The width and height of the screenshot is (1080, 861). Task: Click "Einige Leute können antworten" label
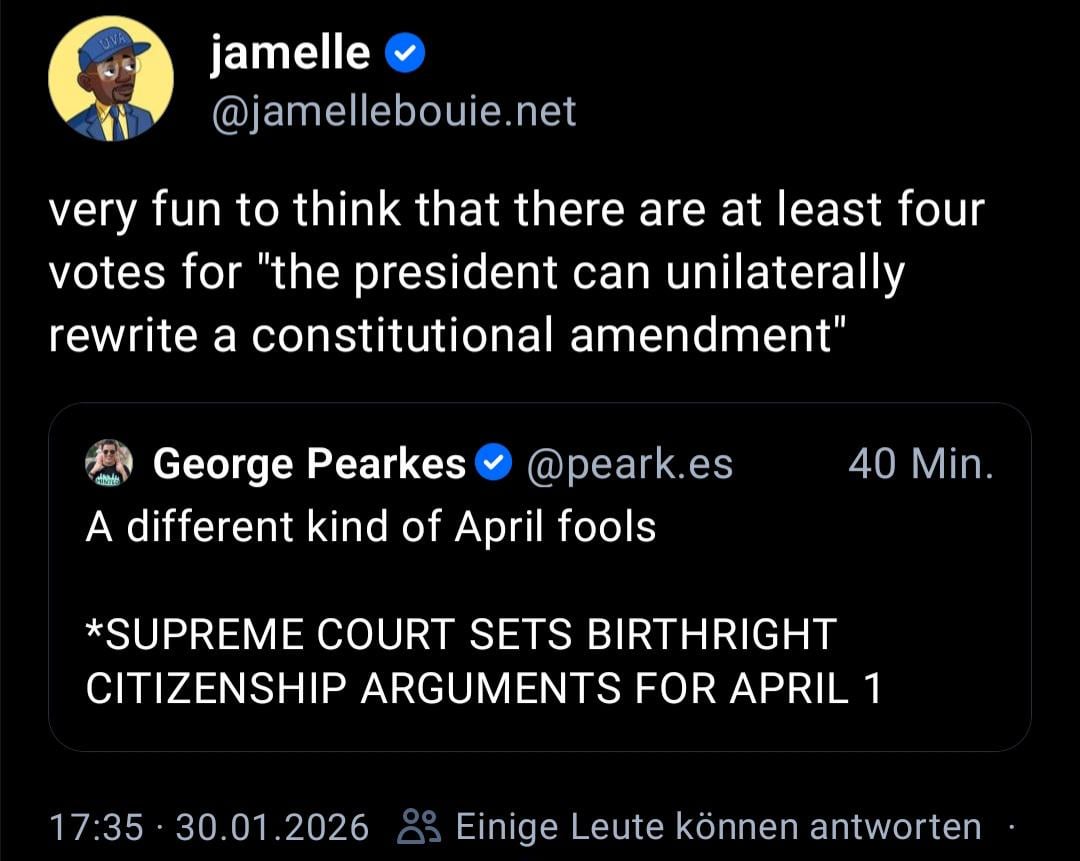[718, 827]
